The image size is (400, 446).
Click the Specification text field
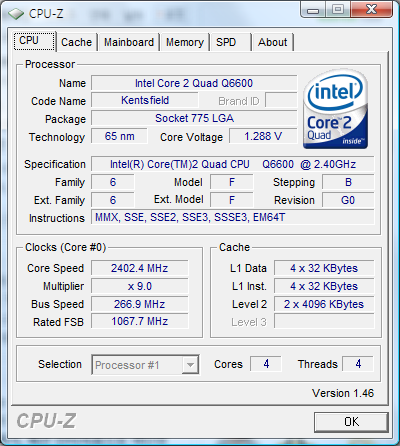pyautogui.click(x=233, y=164)
